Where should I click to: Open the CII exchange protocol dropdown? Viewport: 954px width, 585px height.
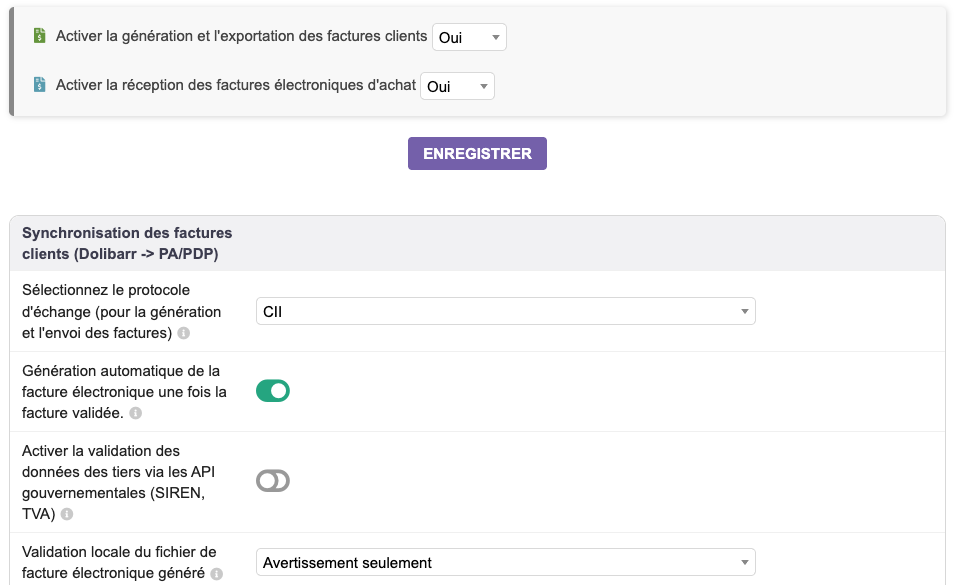point(506,311)
